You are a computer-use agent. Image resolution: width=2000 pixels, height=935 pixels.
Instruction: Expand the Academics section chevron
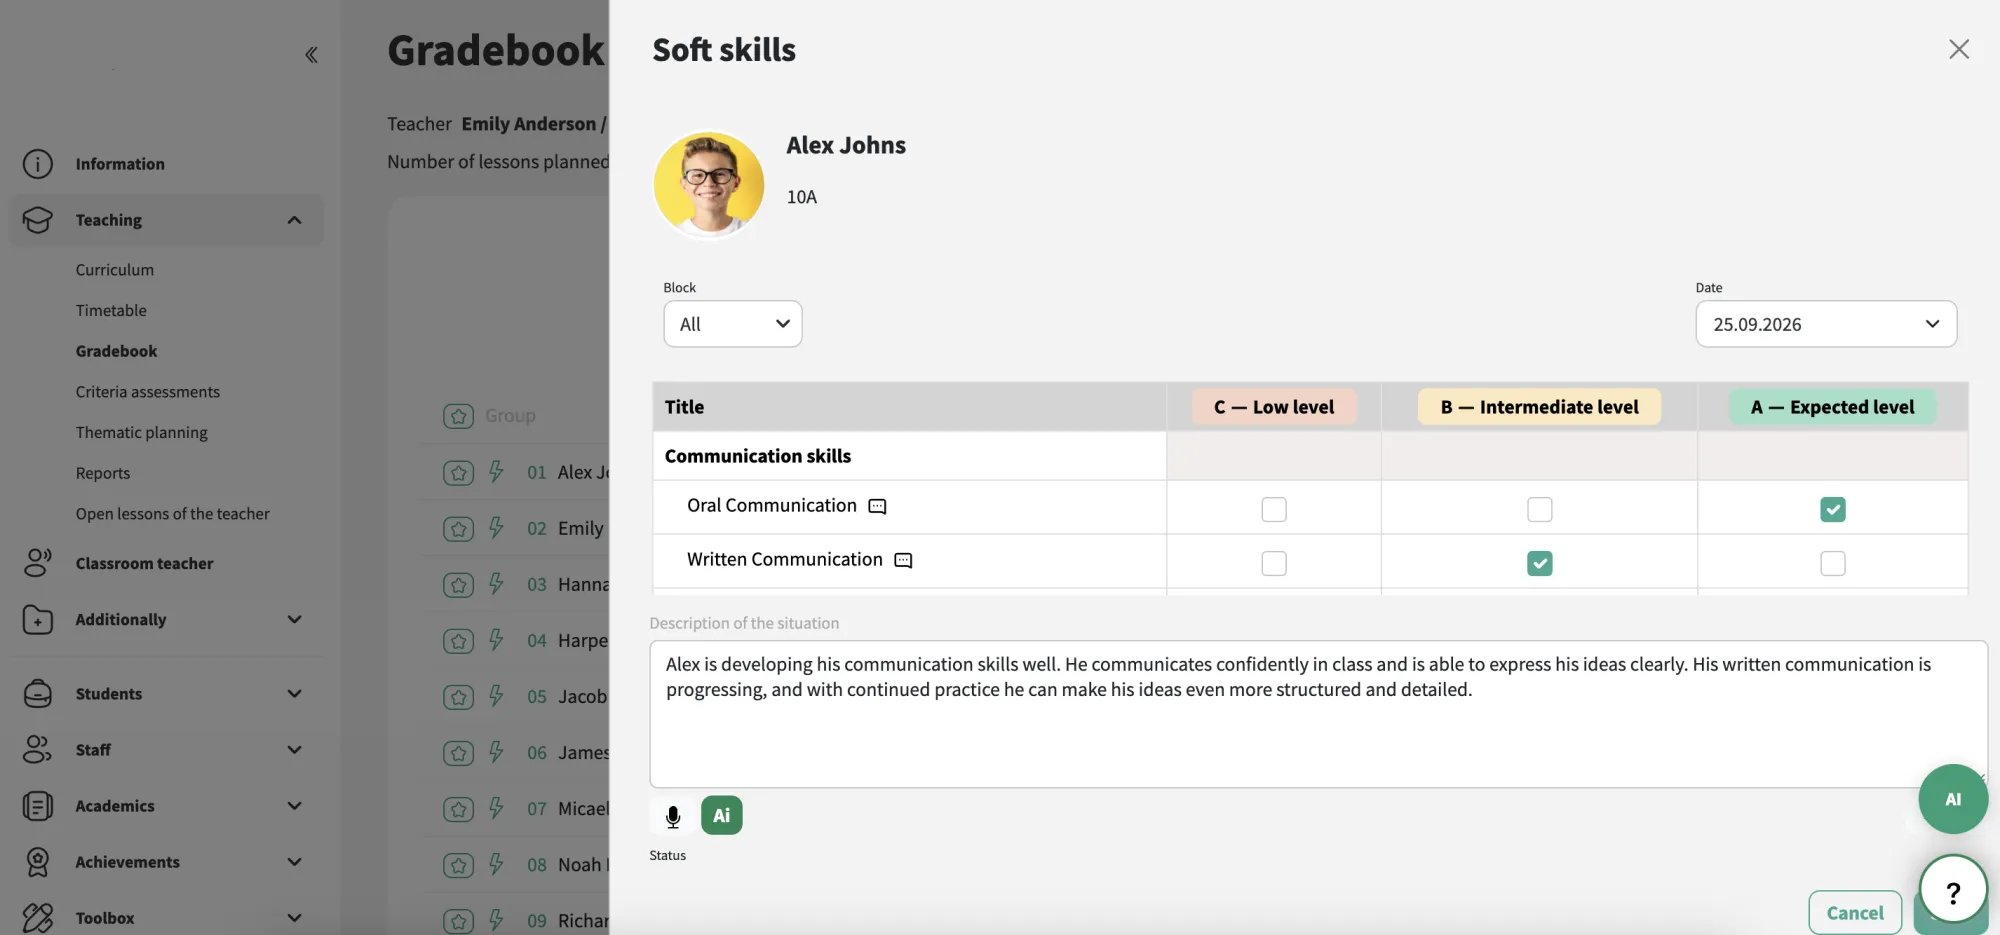[294, 805]
